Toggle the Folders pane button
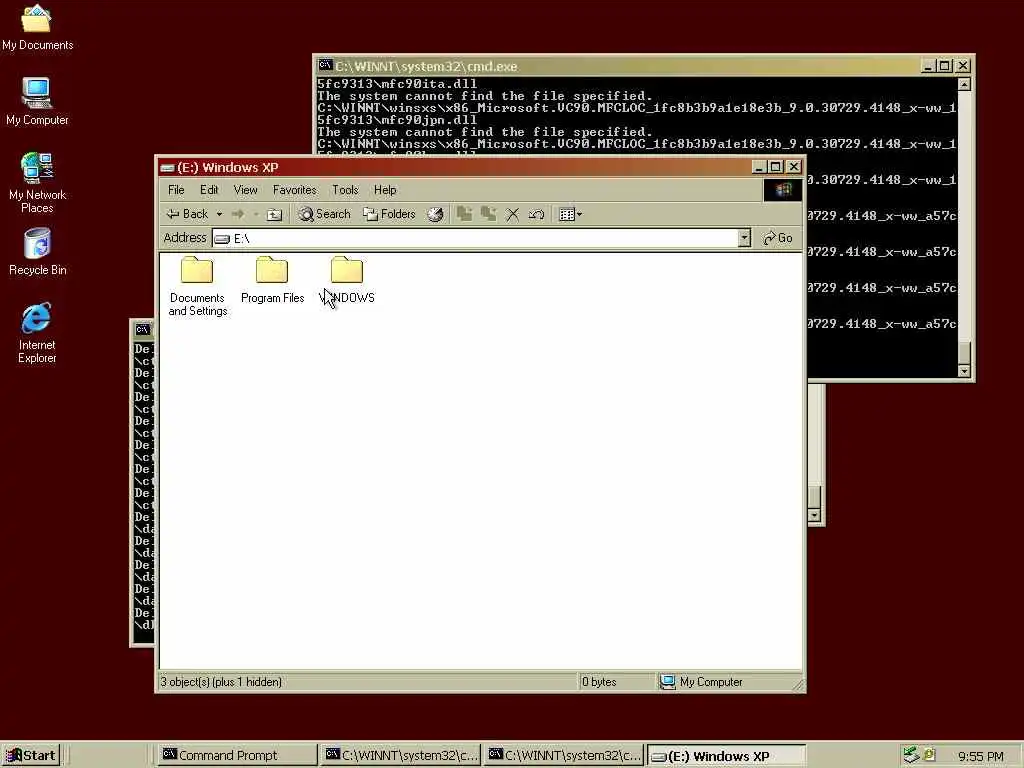 389,214
